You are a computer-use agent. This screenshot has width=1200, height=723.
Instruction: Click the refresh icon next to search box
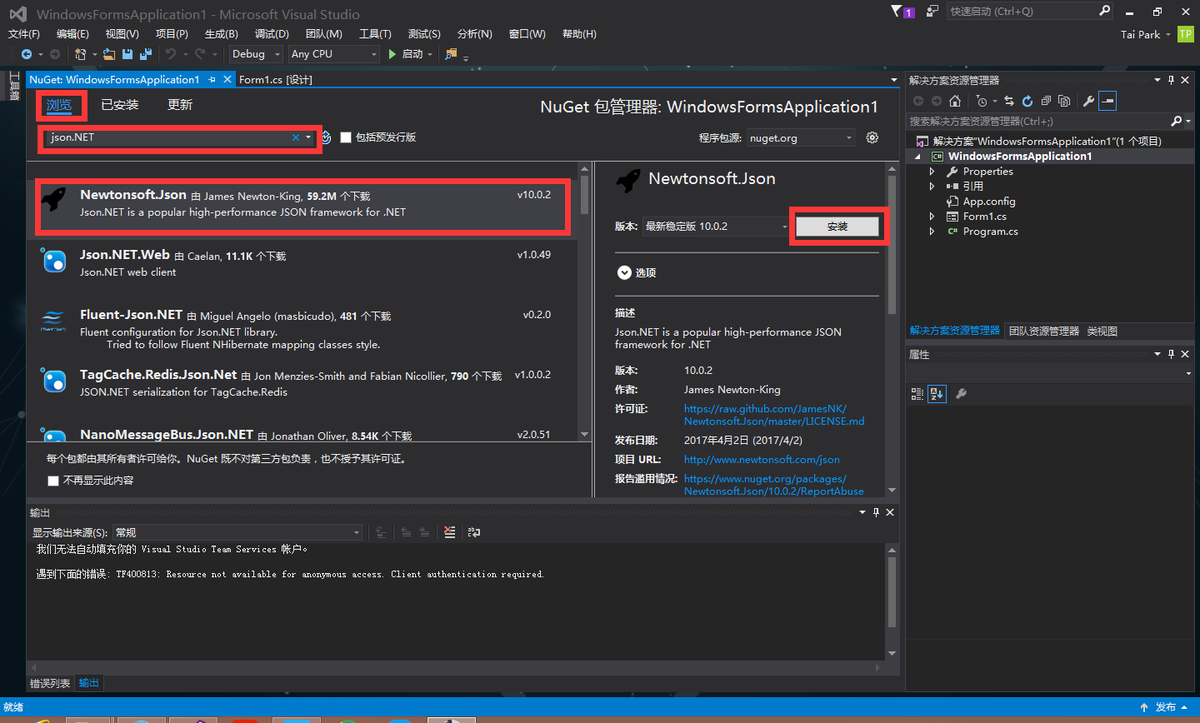[325, 137]
